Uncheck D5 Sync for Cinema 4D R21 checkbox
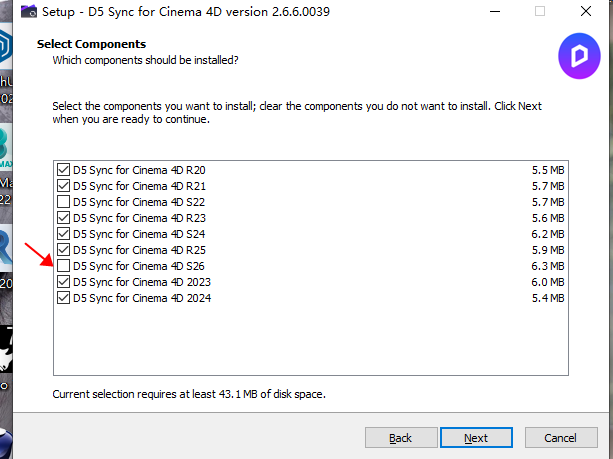The width and height of the screenshot is (613, 459). point(63,186)
